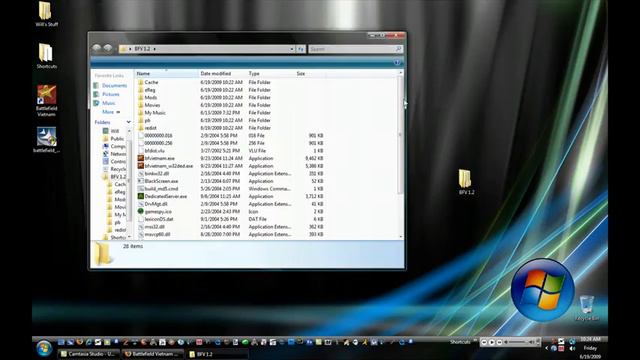The height and width of the screenshot is (360, 640).
Task: Expand breadcrumb arrow after BFV 1.2
Action: click(155, 49)
